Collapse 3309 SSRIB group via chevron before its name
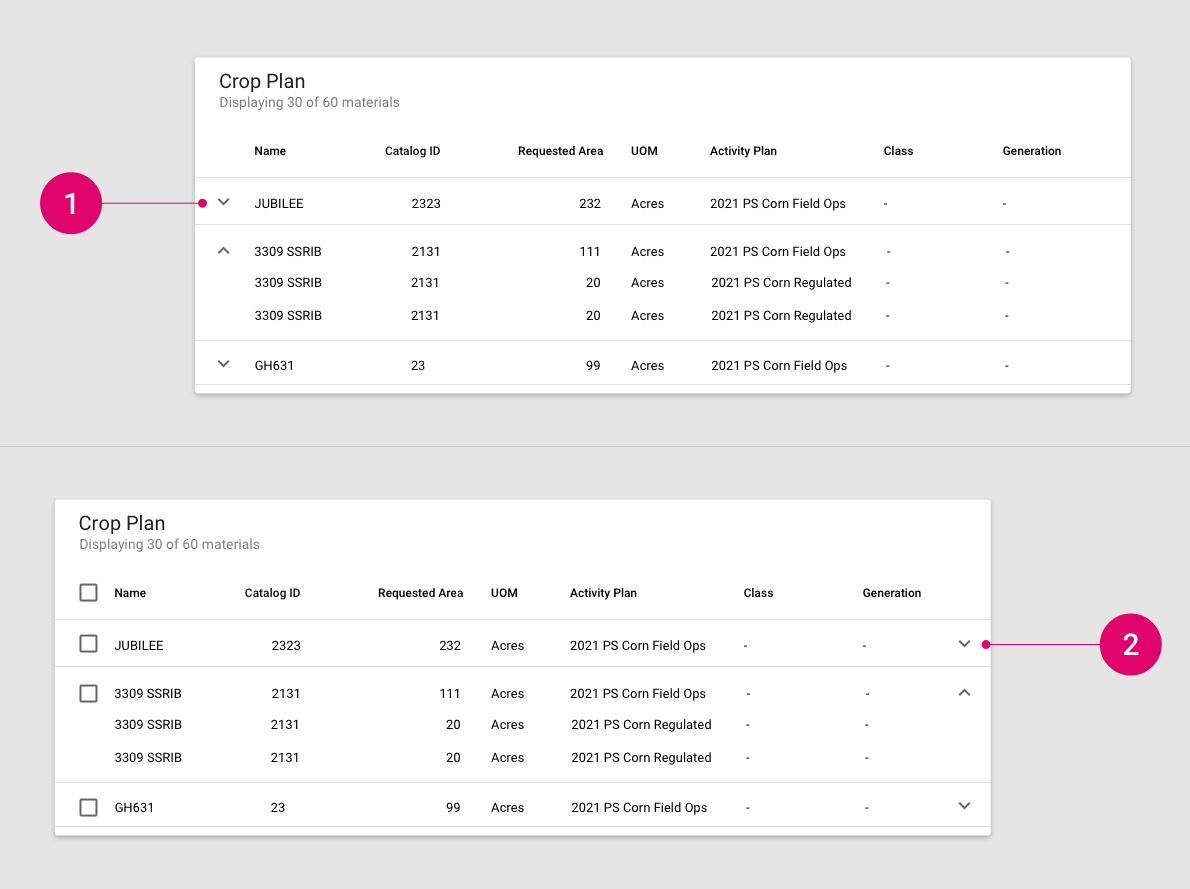Viewport: 1190px width, 889px height. click(224, 251)
